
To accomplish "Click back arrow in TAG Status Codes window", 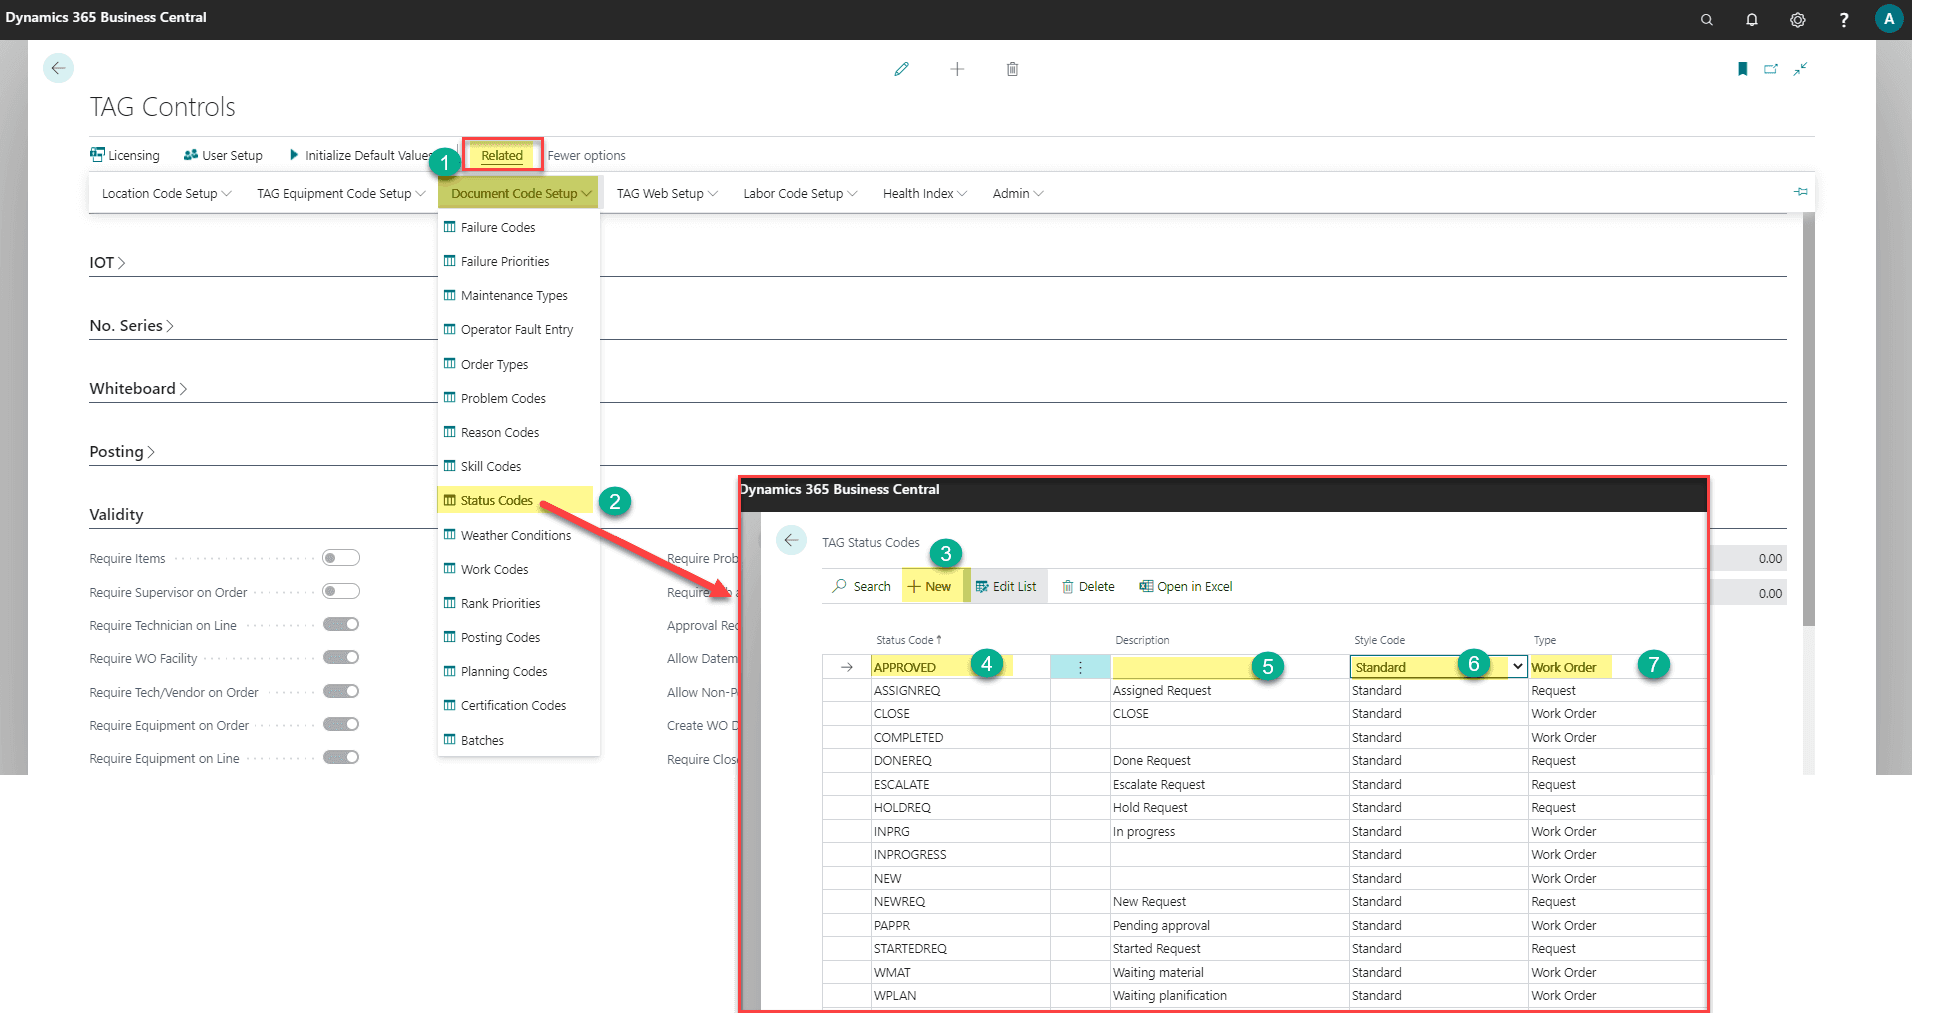I will click(x=791, y=541).
